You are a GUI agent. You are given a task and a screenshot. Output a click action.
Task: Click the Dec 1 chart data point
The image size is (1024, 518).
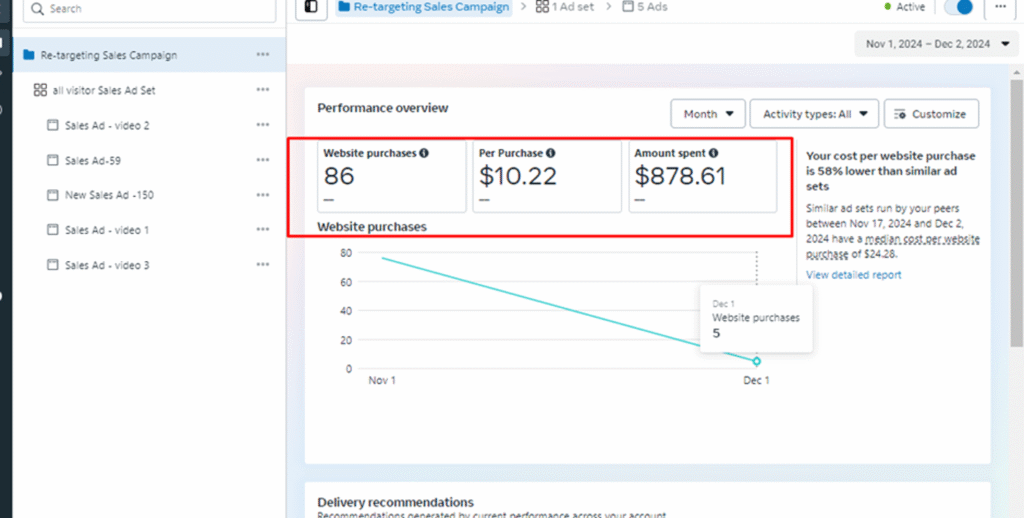click(756, 361)
